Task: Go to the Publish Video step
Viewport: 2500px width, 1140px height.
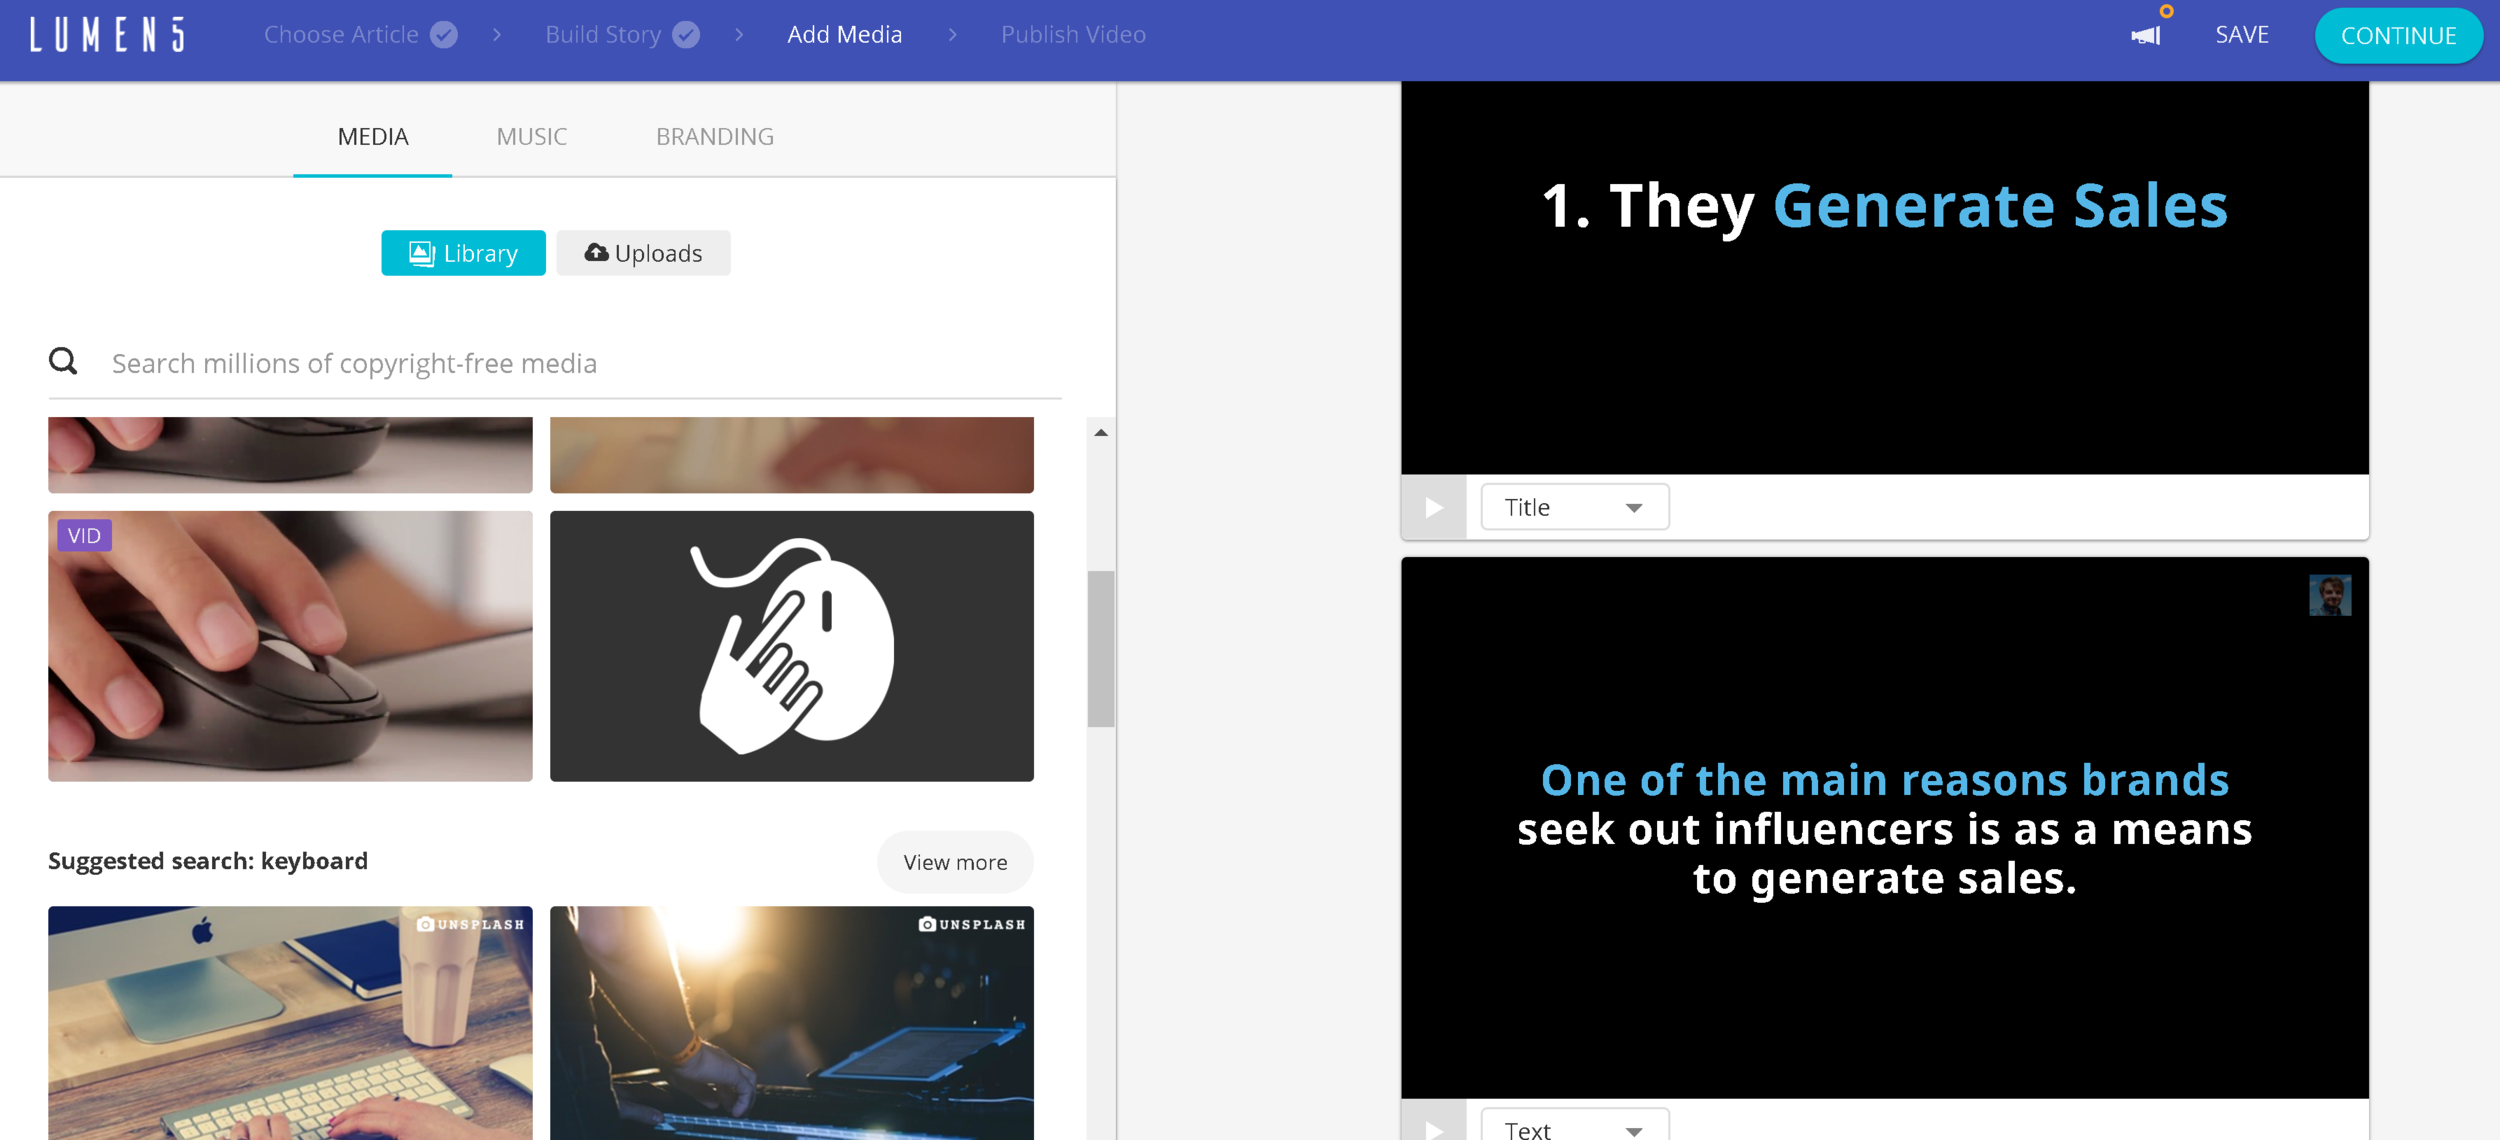Action: click(1073, 35)
